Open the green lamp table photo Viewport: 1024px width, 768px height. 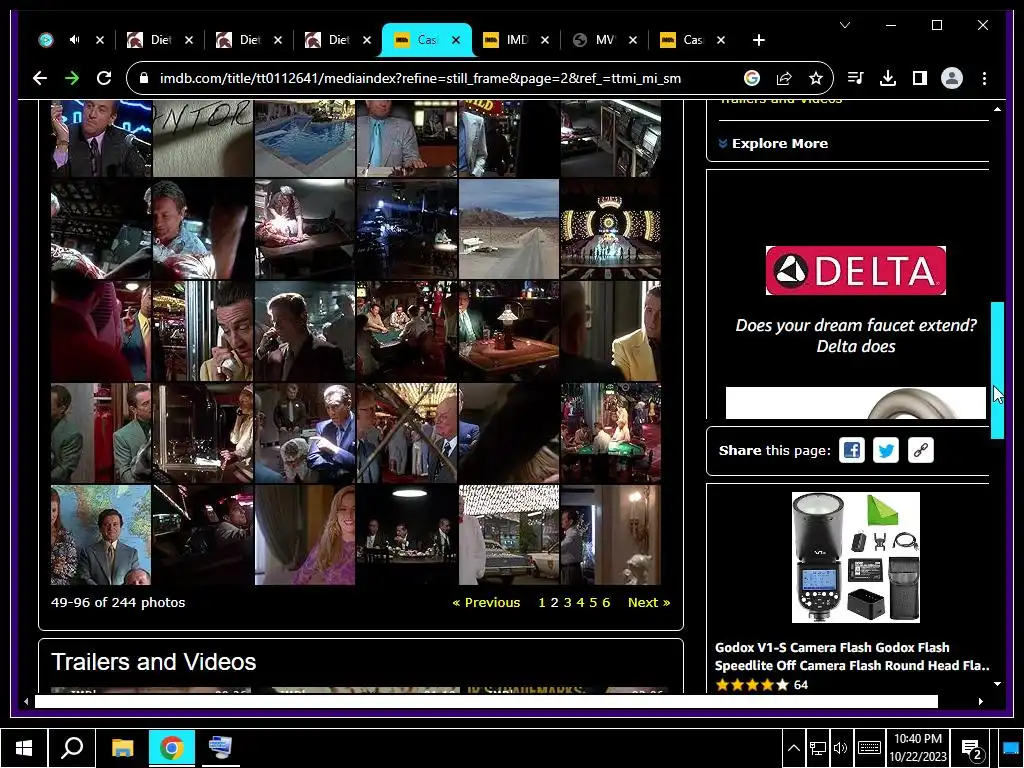(x=509, y=331)
